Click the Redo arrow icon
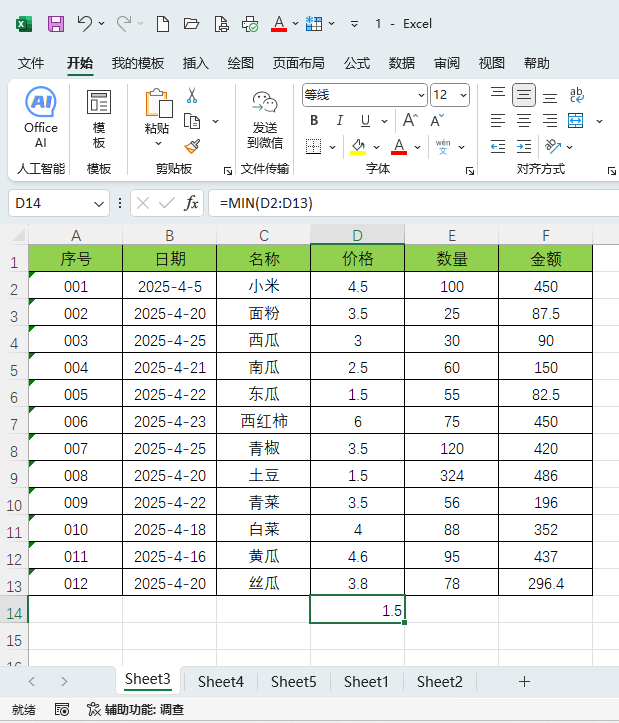 click(x=124, y=24)
